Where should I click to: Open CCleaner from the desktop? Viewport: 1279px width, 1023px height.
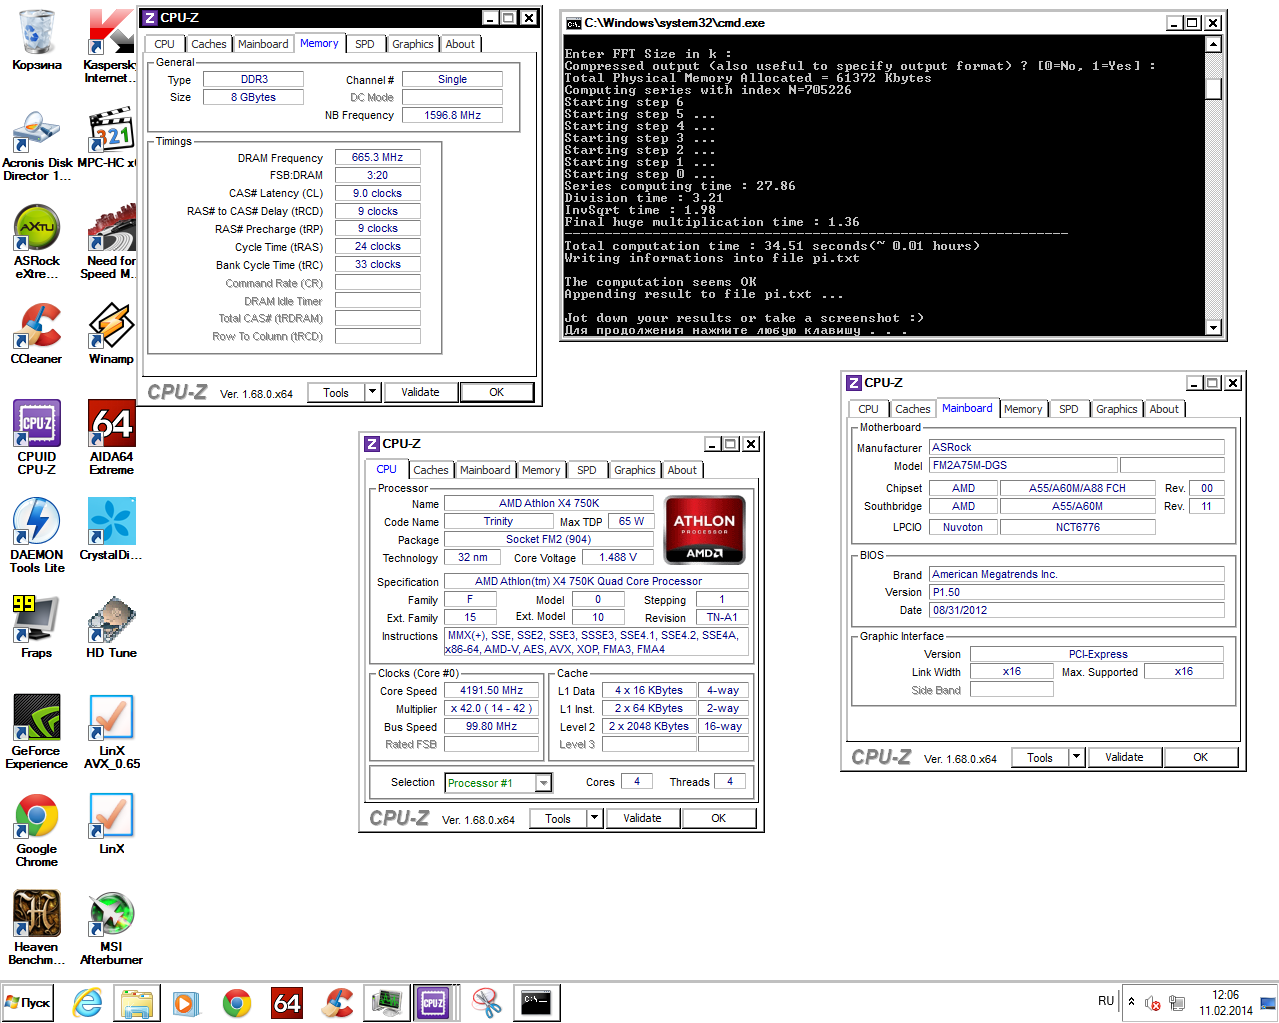pyautogui.click(x=37, y=334)
